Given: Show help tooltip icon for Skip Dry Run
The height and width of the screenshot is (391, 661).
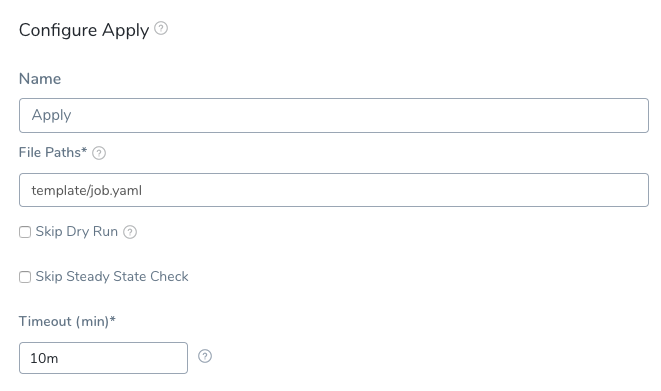Looking at the screenshot, I should click(130, 232).
